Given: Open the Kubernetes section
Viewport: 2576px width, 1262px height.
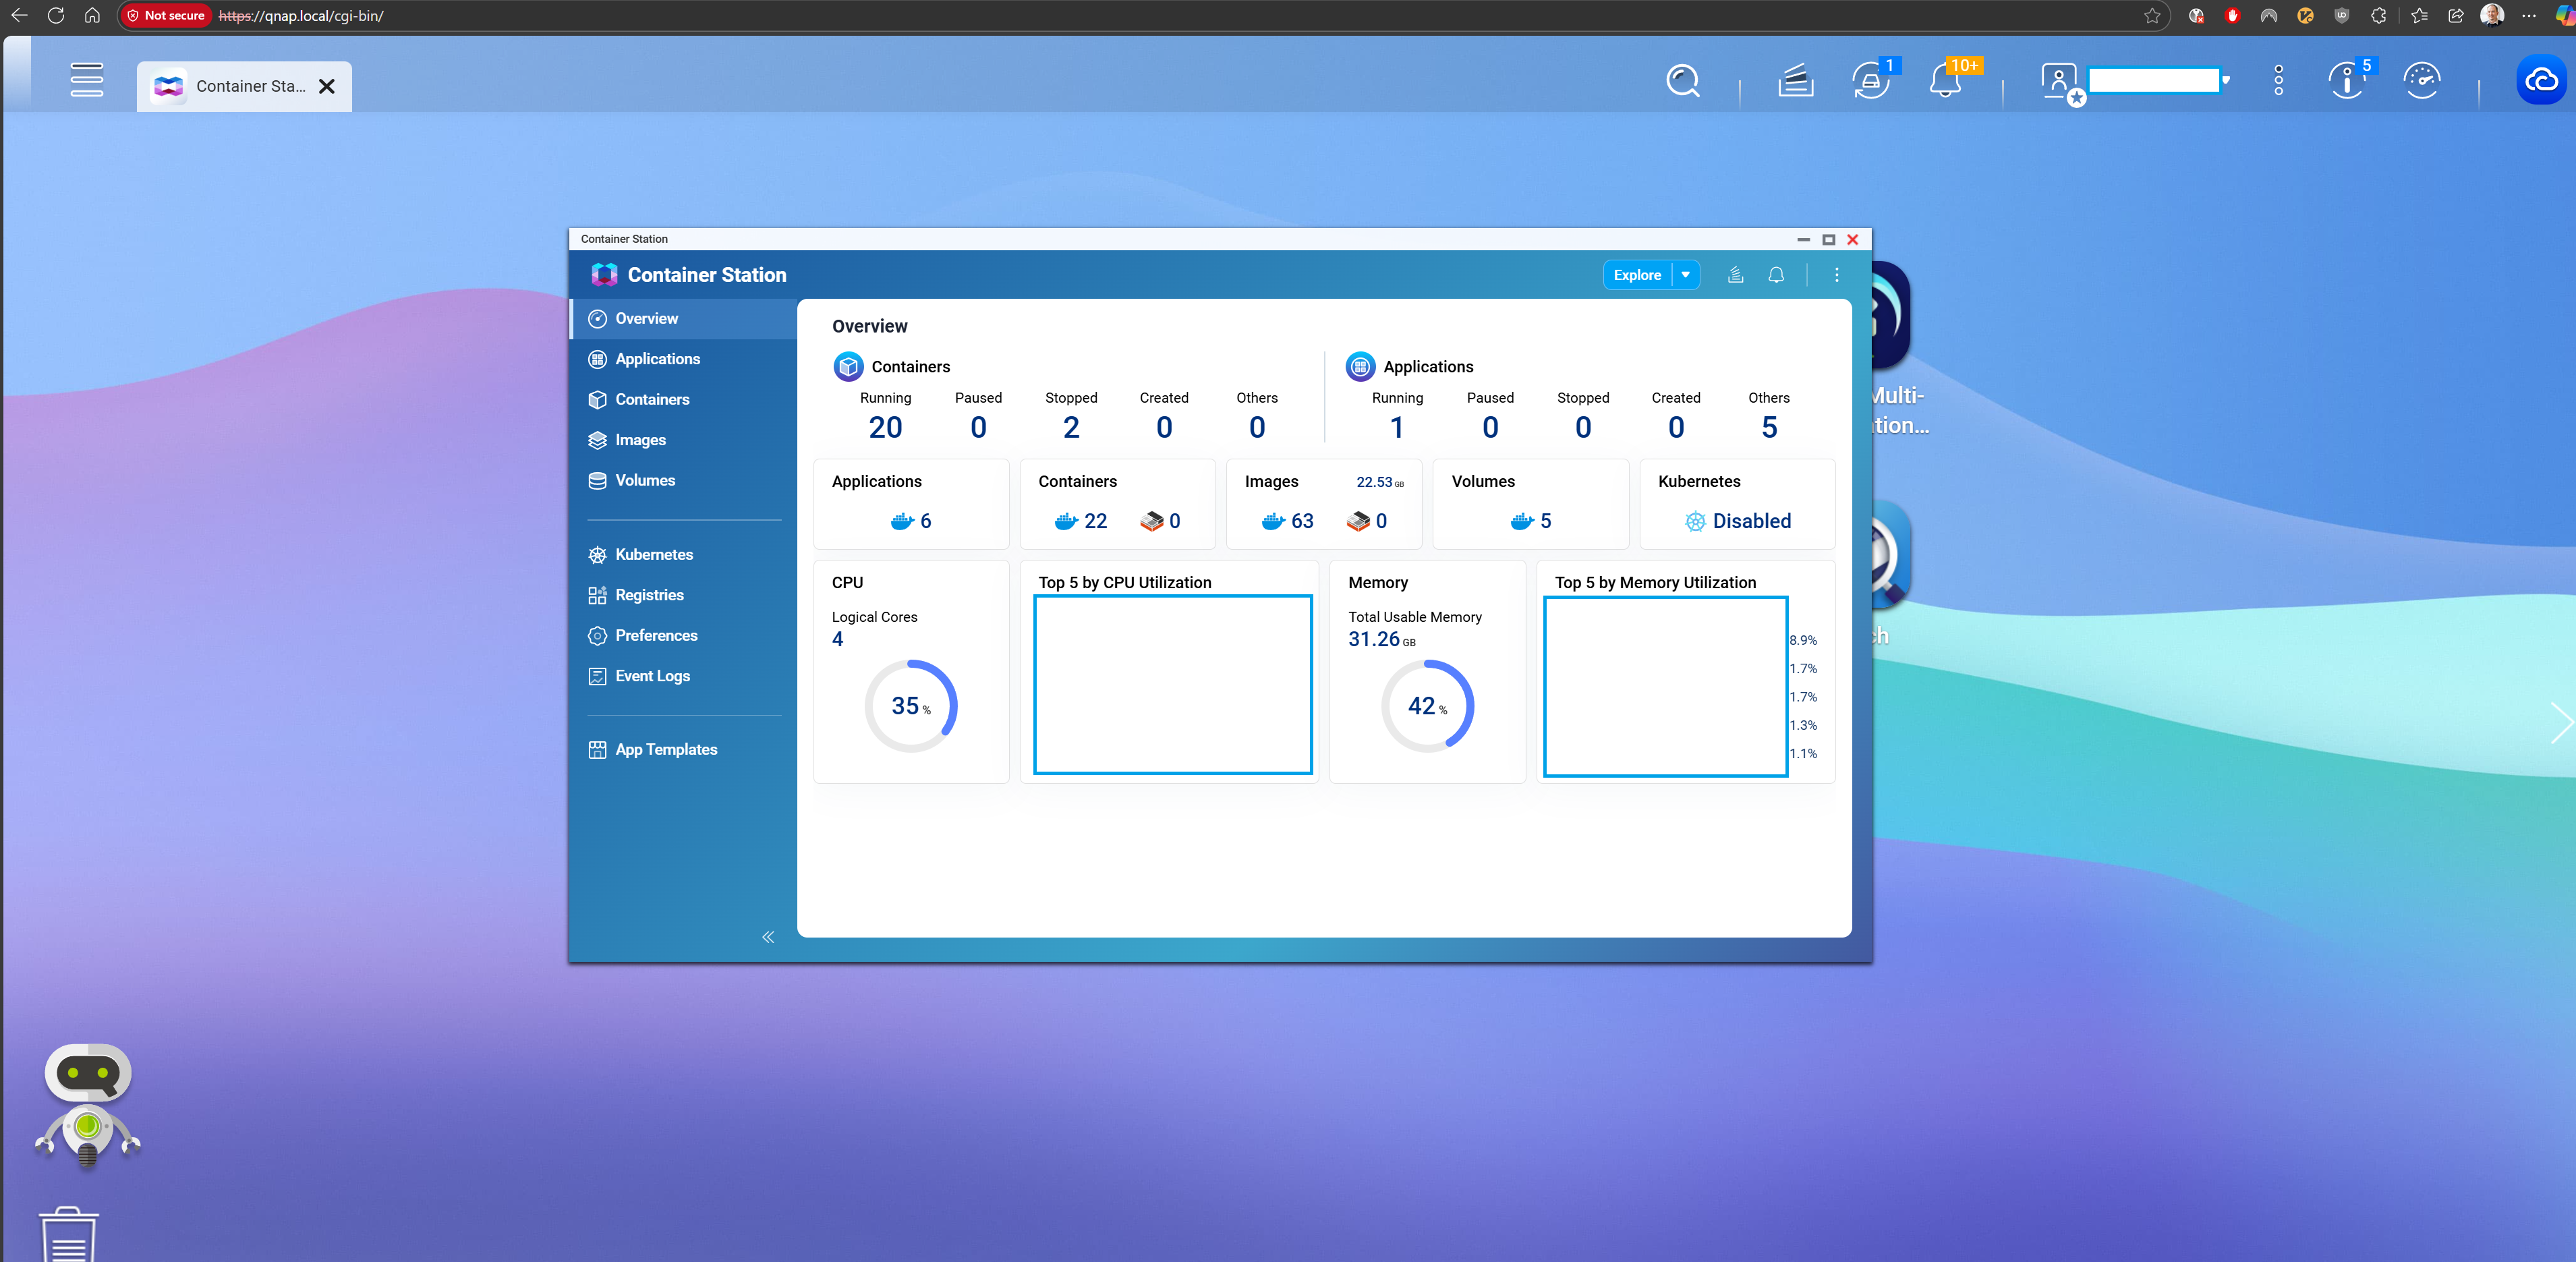Looking at the screenshot, I should tap(654, 554).
